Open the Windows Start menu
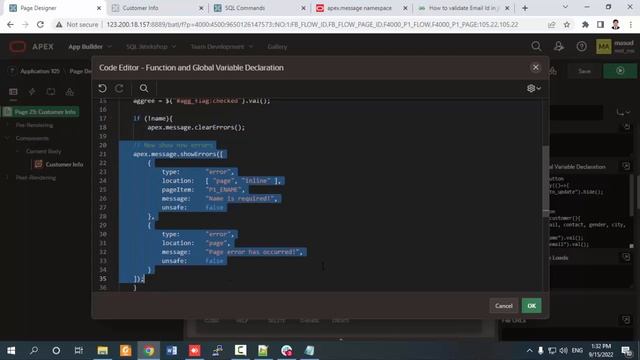Viewport: 640px width, 360px height. [x=11, y=350]
